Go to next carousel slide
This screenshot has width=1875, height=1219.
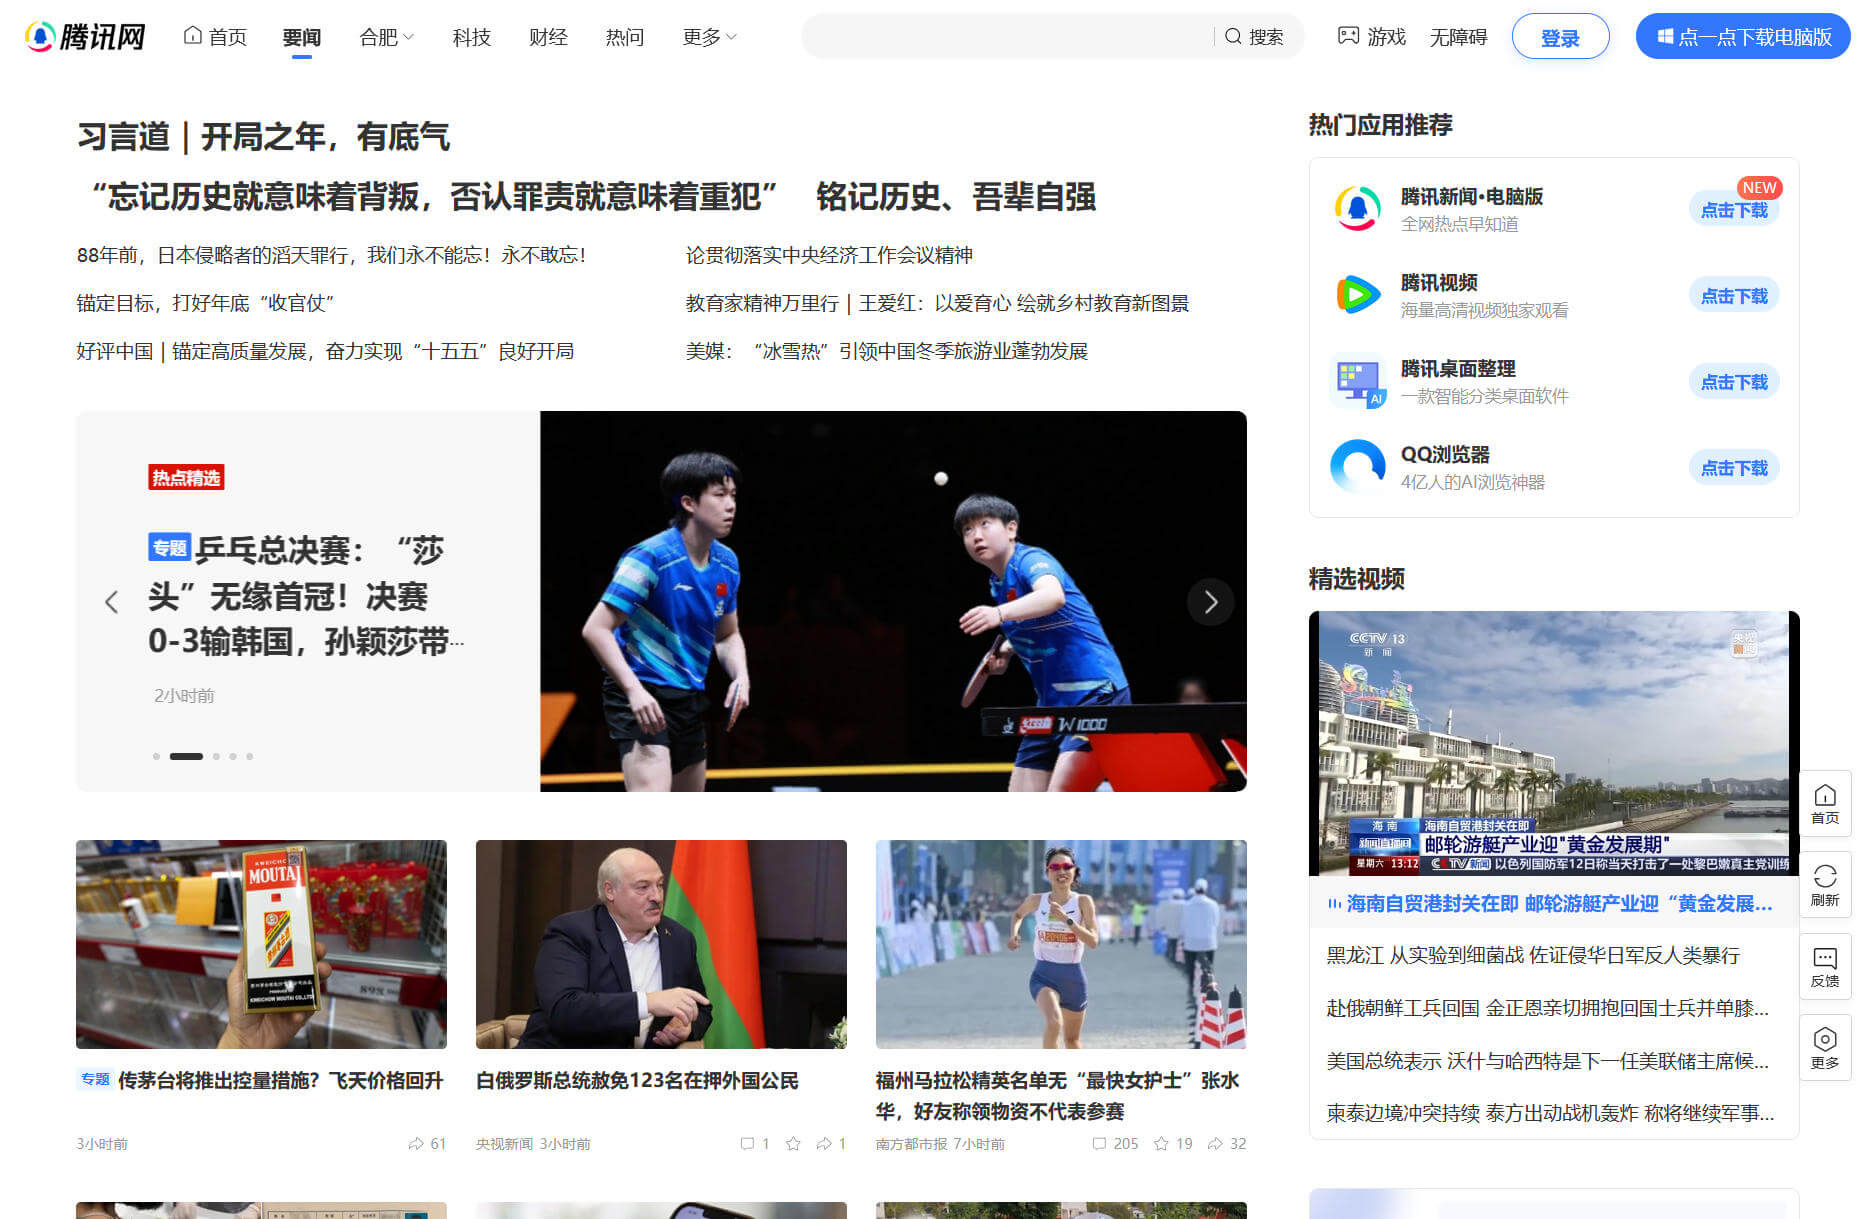tap(1210, 601)
